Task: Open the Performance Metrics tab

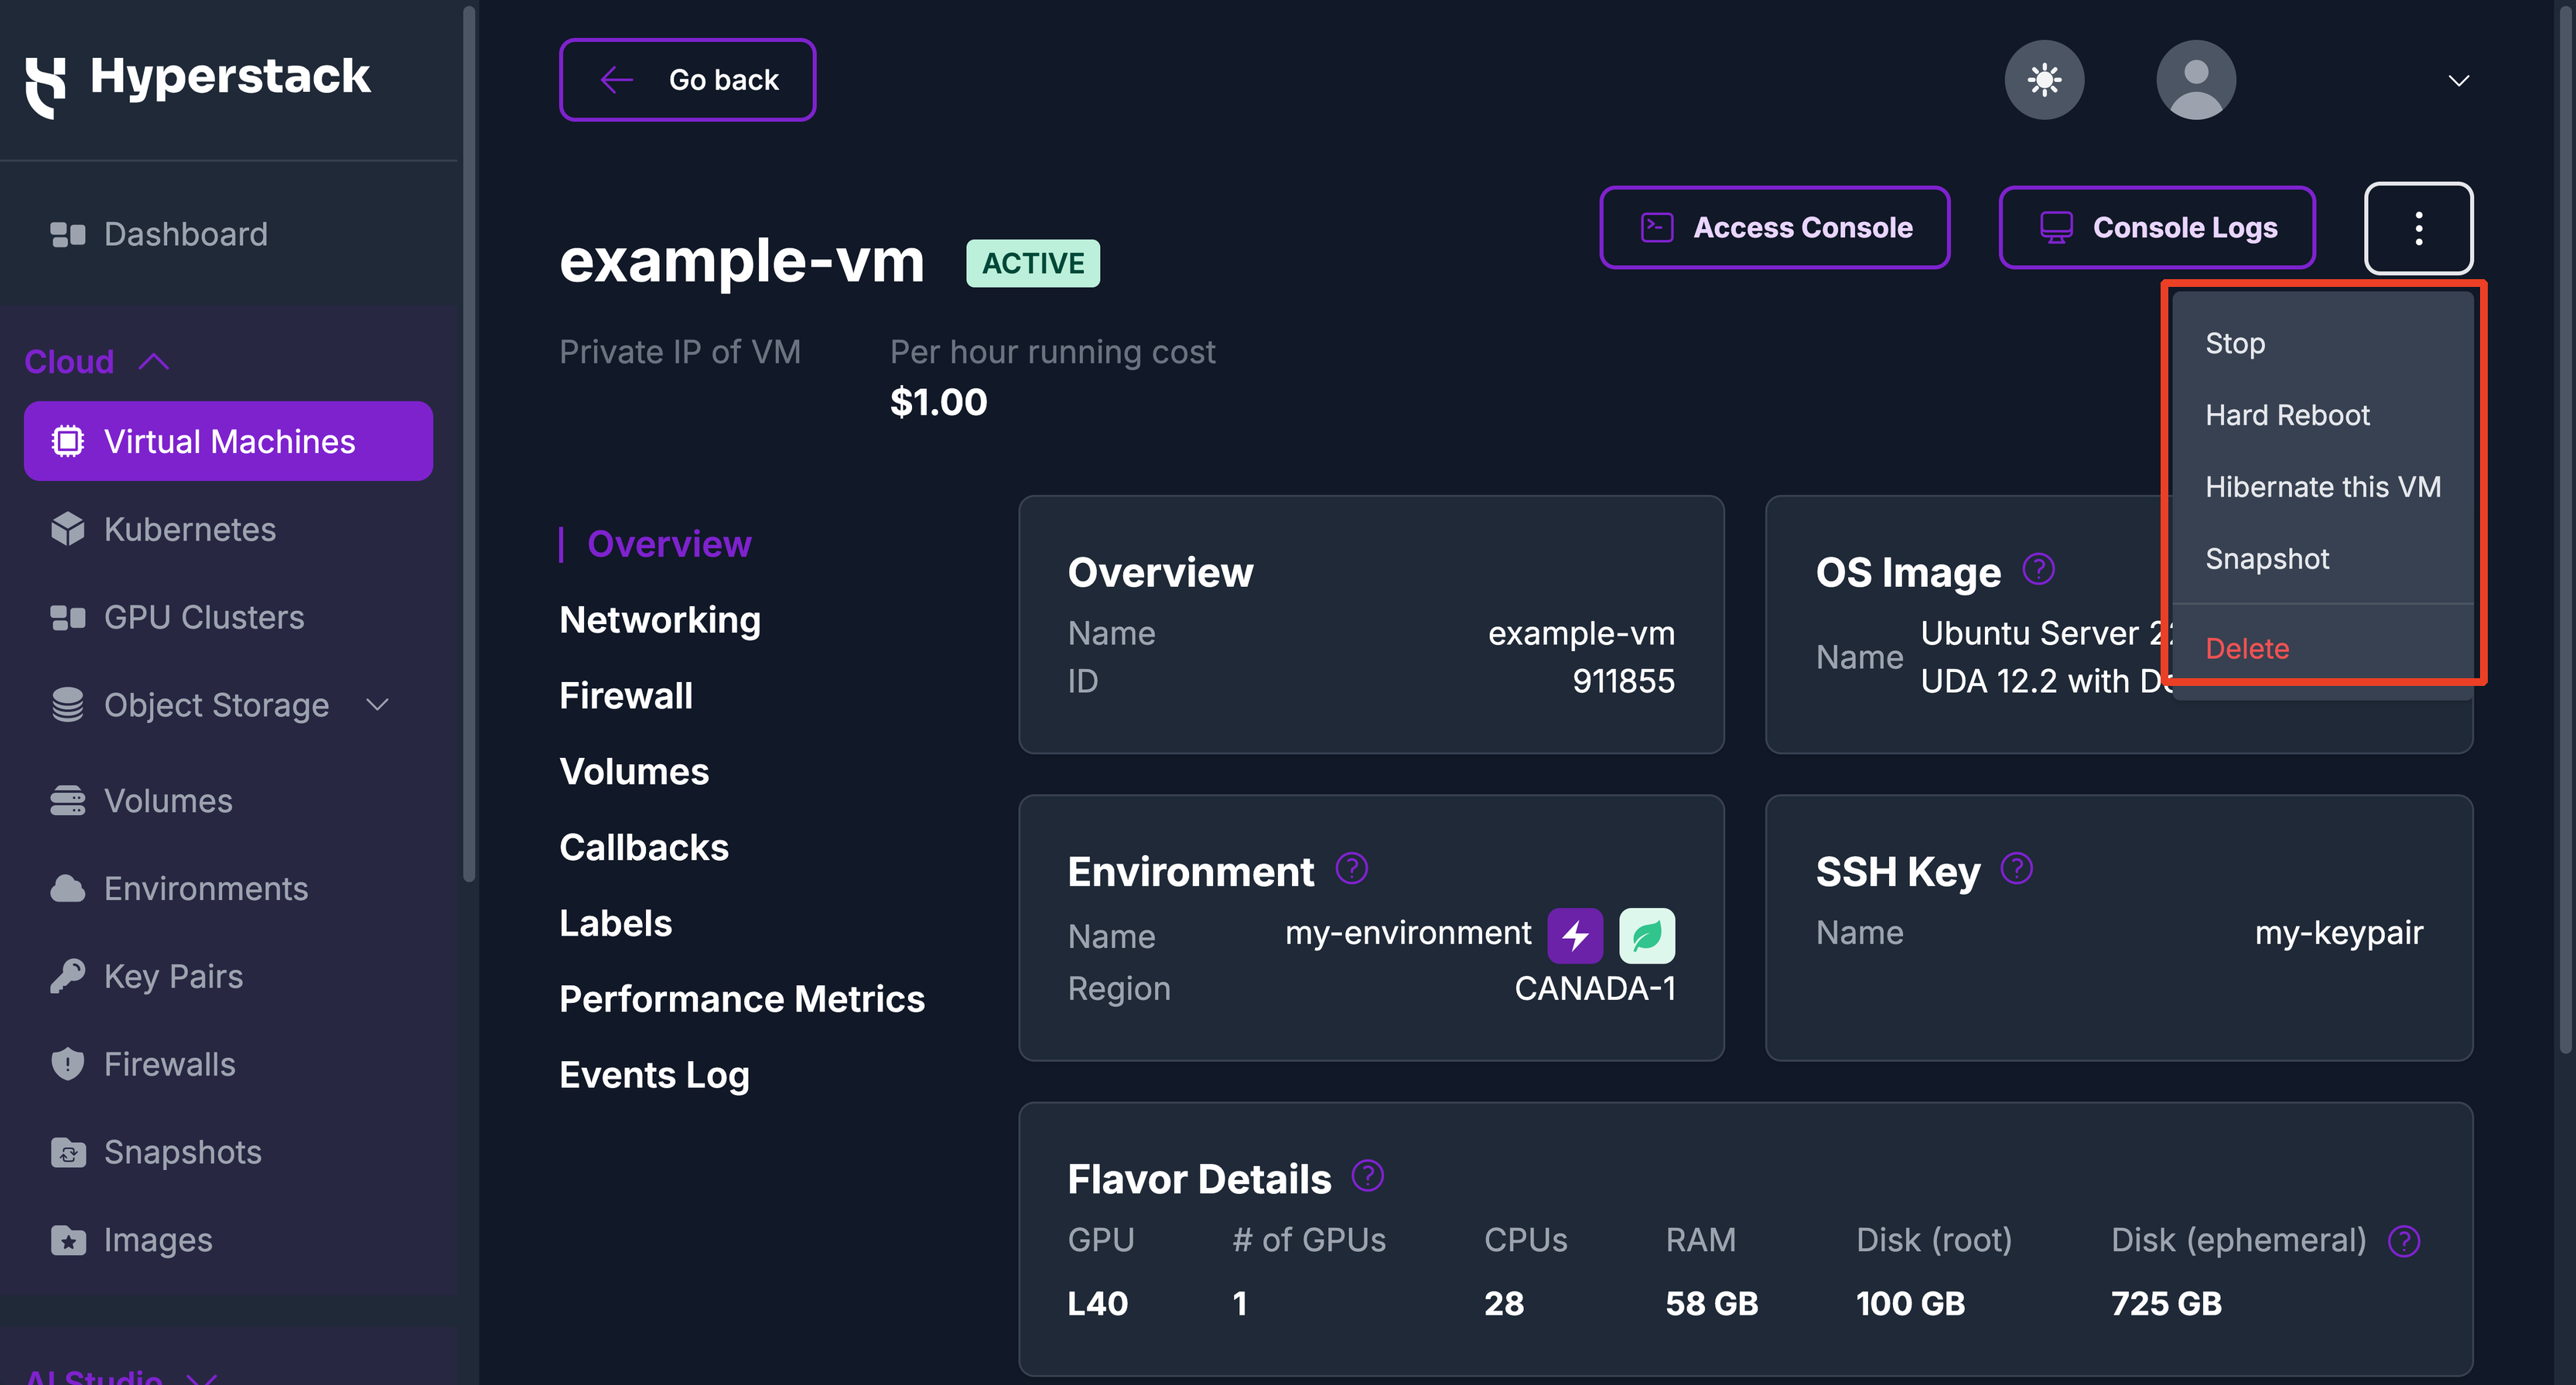Action: tap(741, 999)
